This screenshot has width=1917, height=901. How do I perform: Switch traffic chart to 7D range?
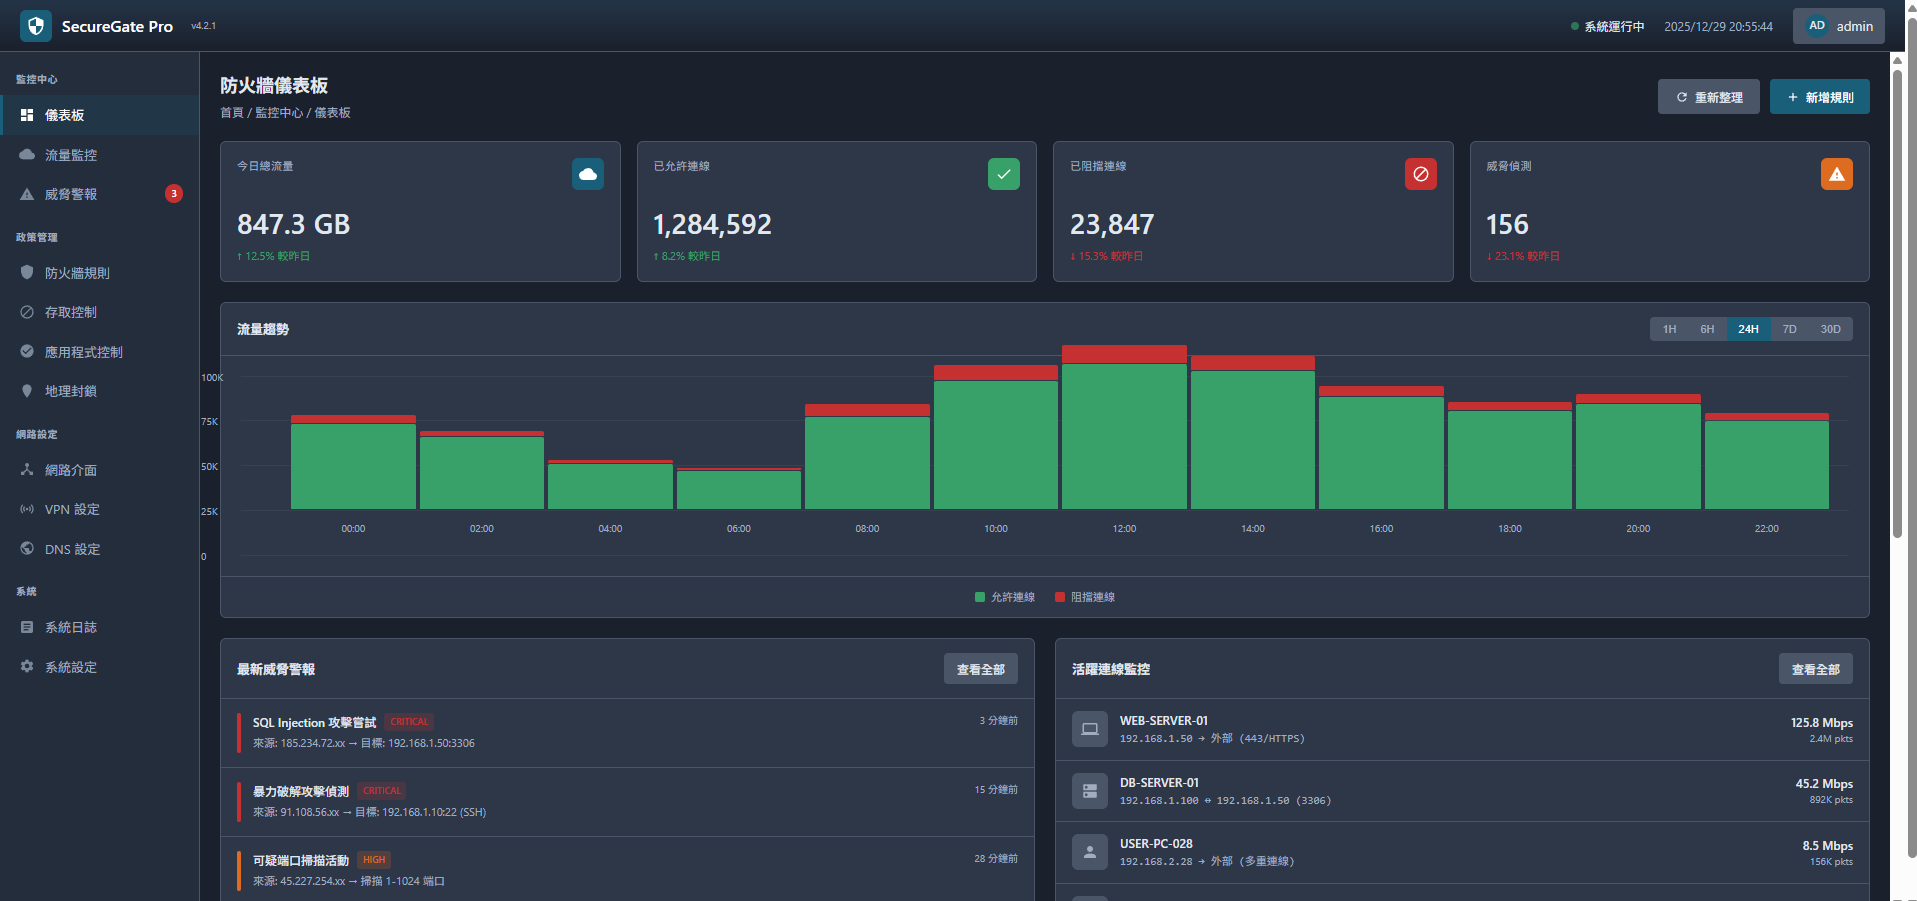pyautogui.click(x=1789, y=329)
